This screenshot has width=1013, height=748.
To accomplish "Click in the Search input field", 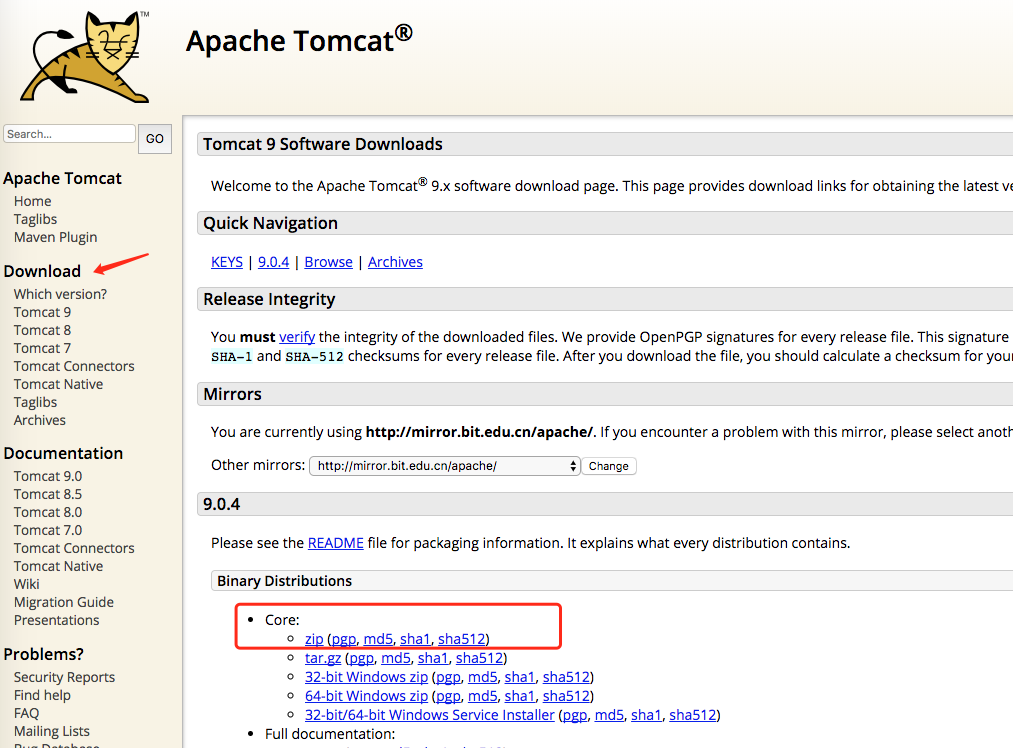I will coord(69,134).
